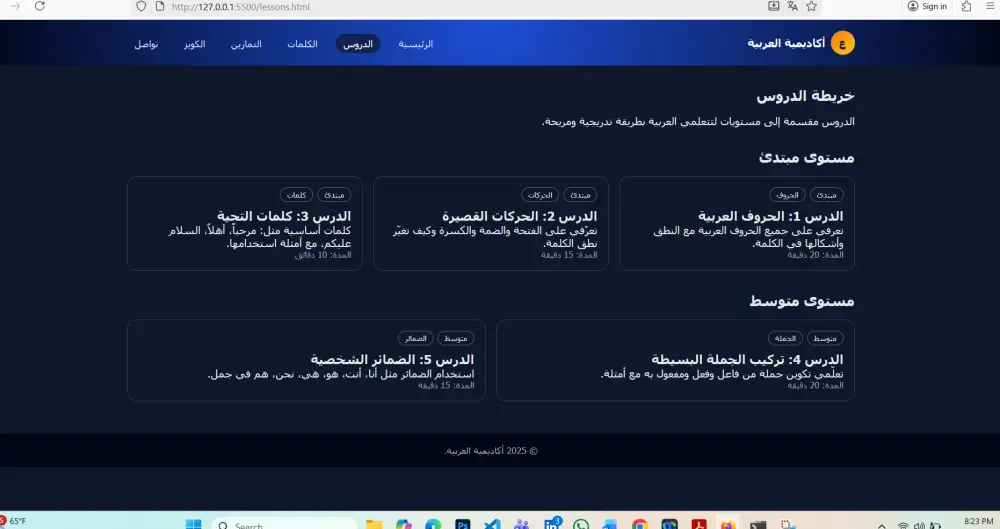Image resolution: width=1000 pixels, height=529 pixels.
Task: Open lesson card الدرس 1: الحروف العربية
Action: coord(737,223)
